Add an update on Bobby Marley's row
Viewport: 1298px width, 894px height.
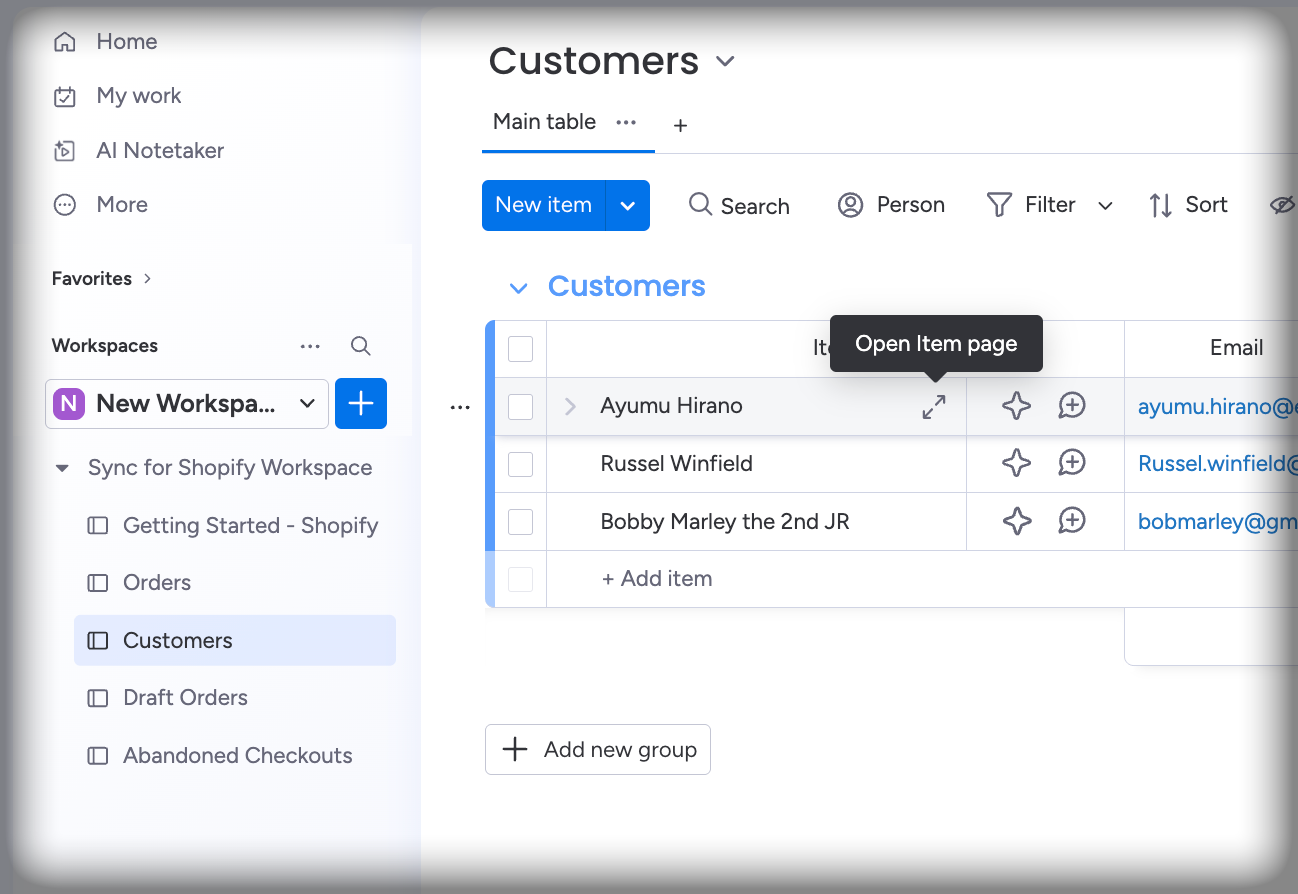tap(1071, 520)
